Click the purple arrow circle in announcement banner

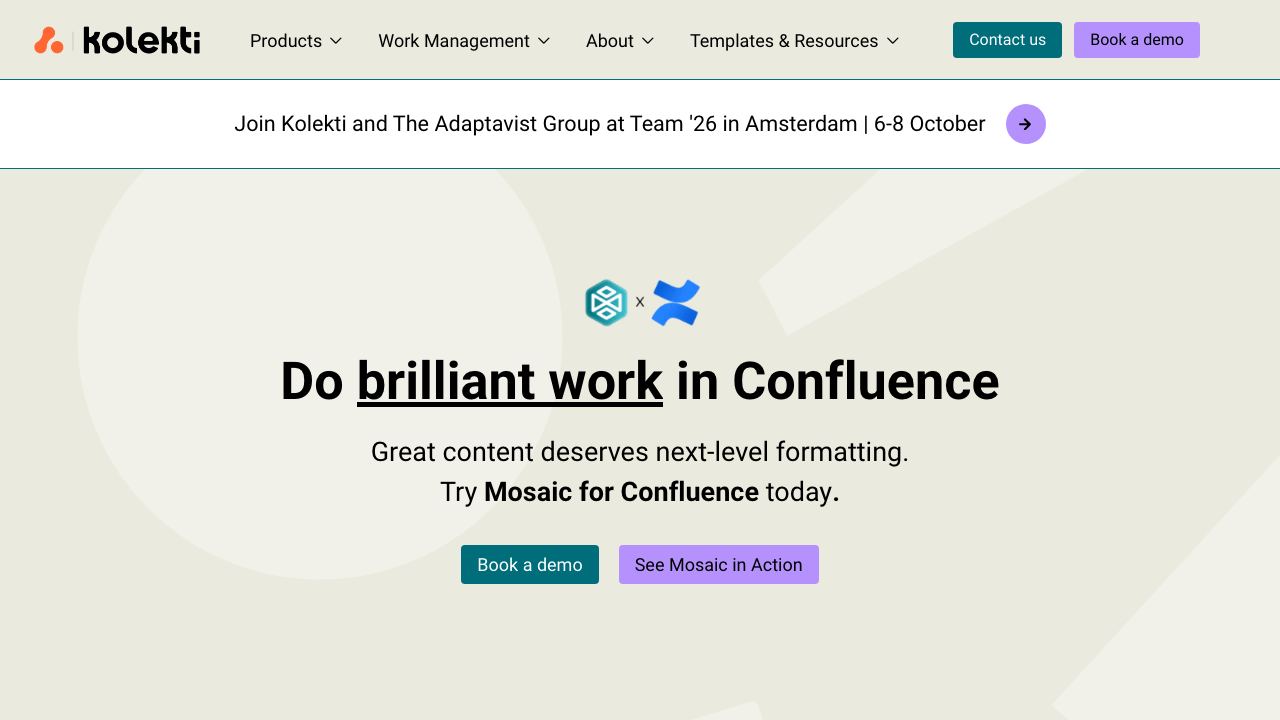(1026, 124)
